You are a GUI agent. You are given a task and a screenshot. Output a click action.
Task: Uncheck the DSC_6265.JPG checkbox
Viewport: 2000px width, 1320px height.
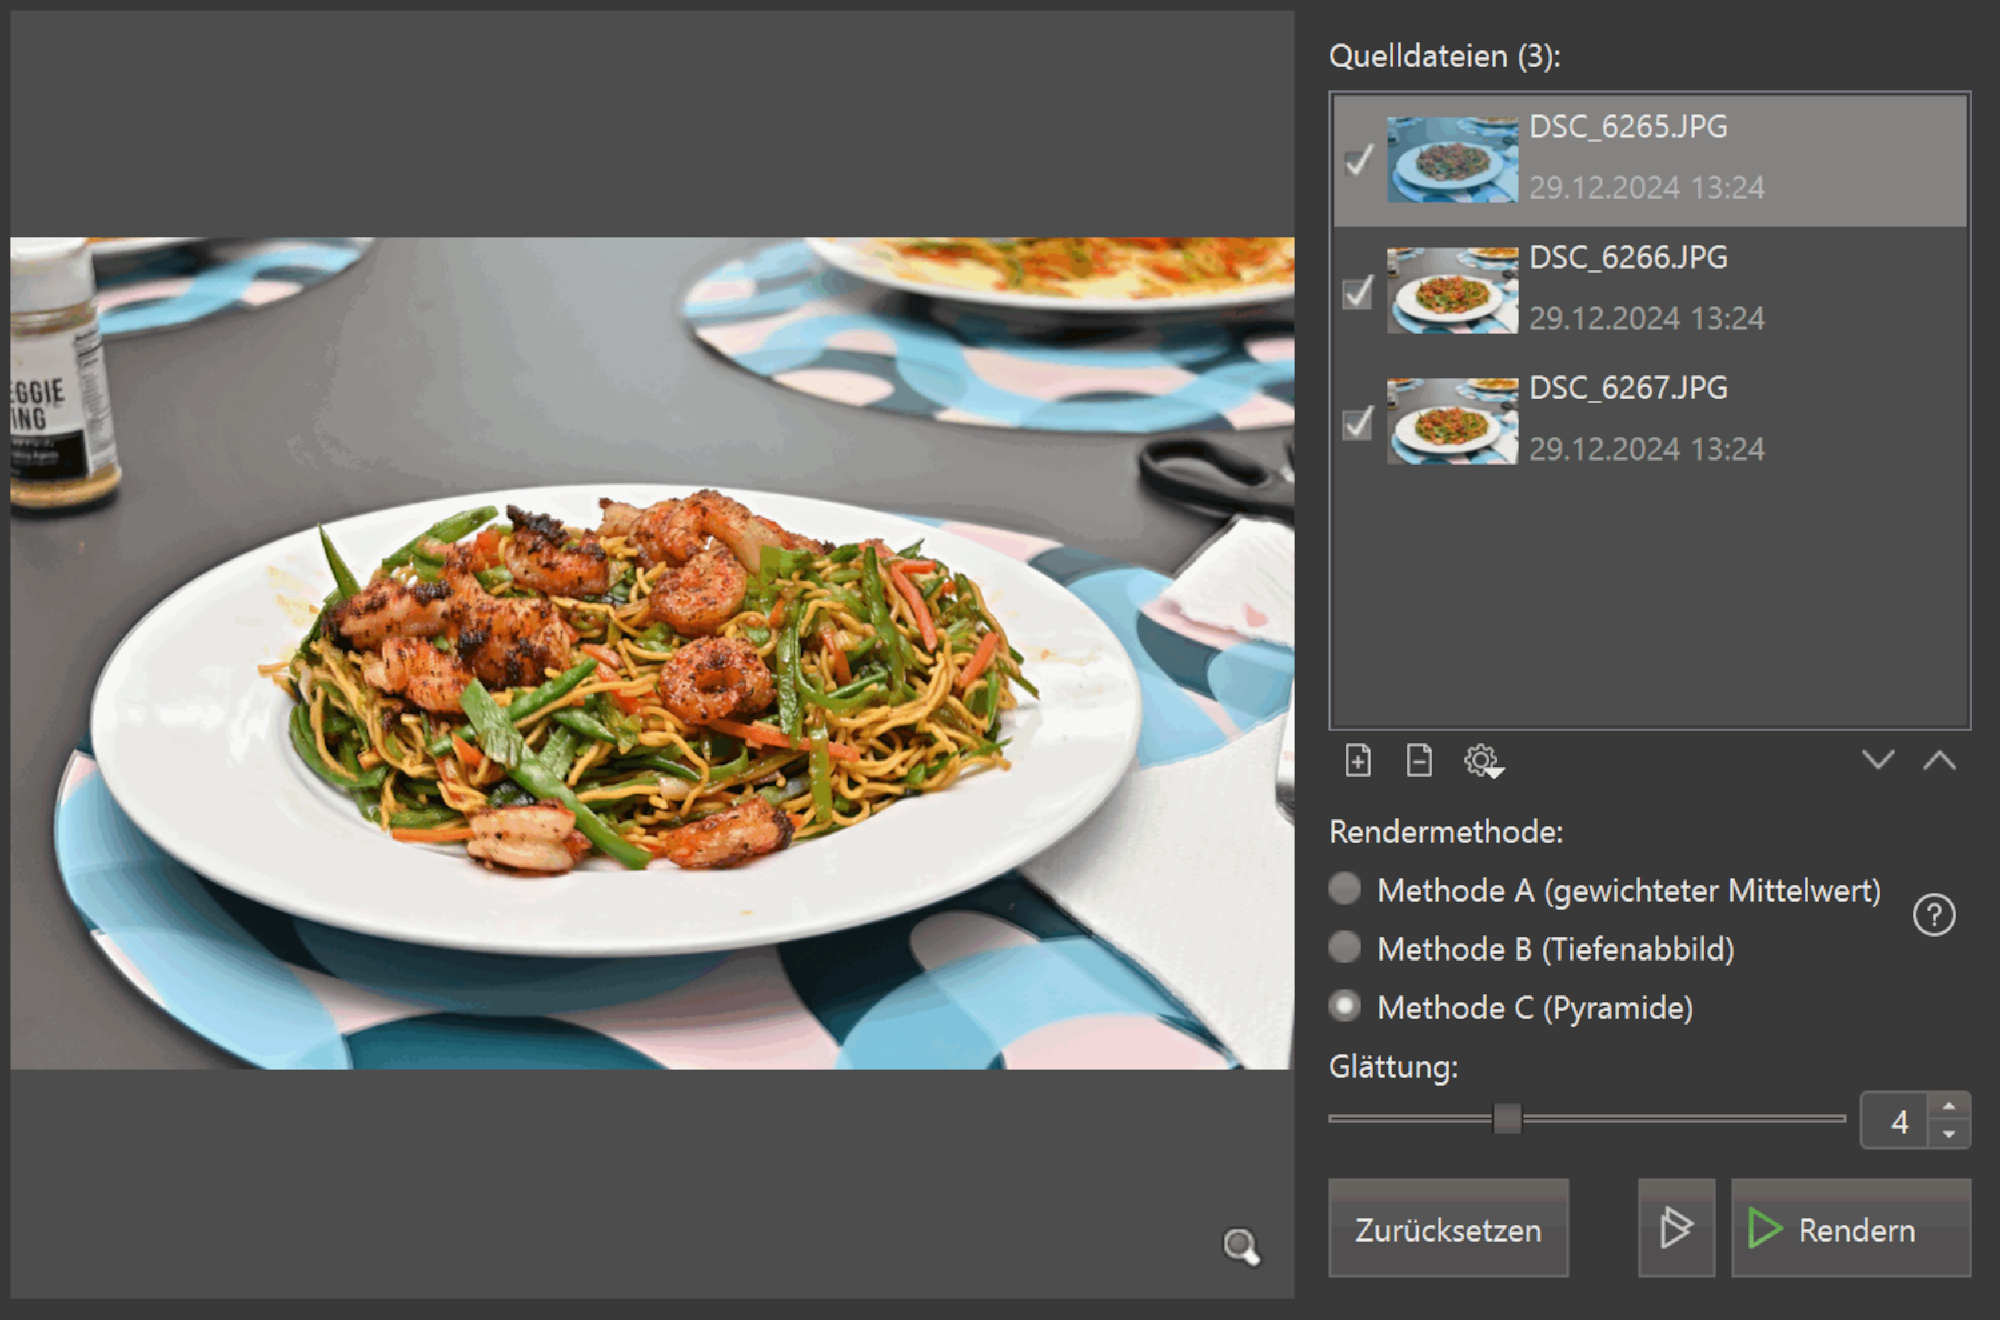point(1358,161)
